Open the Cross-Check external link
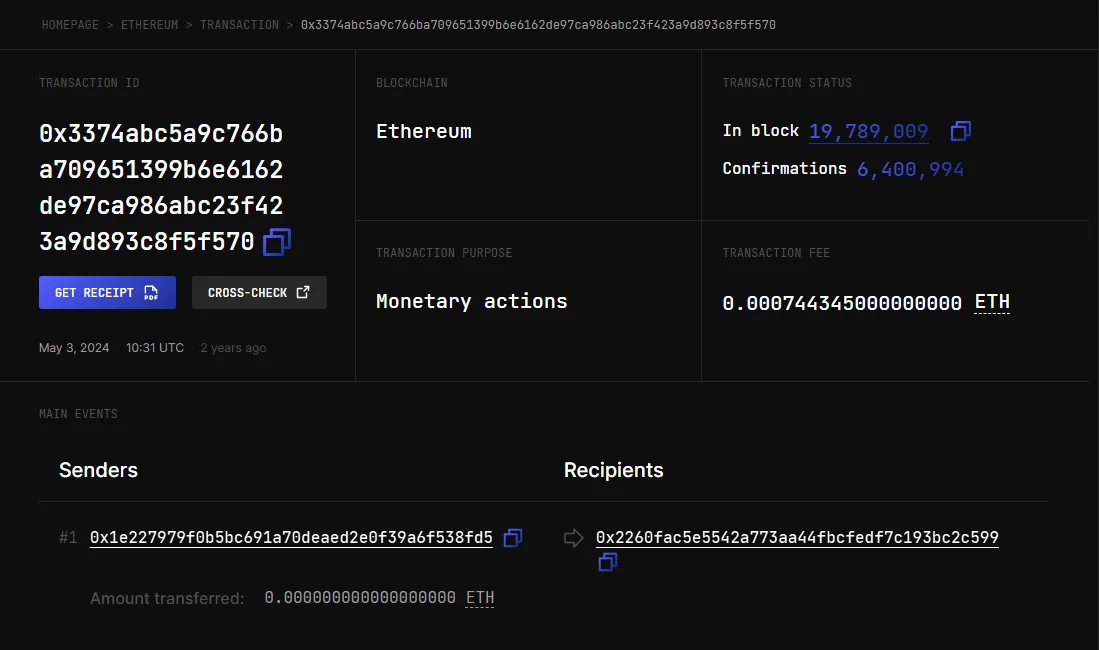Viewport: 1099px width, 650px height. (x=259, y=292)
